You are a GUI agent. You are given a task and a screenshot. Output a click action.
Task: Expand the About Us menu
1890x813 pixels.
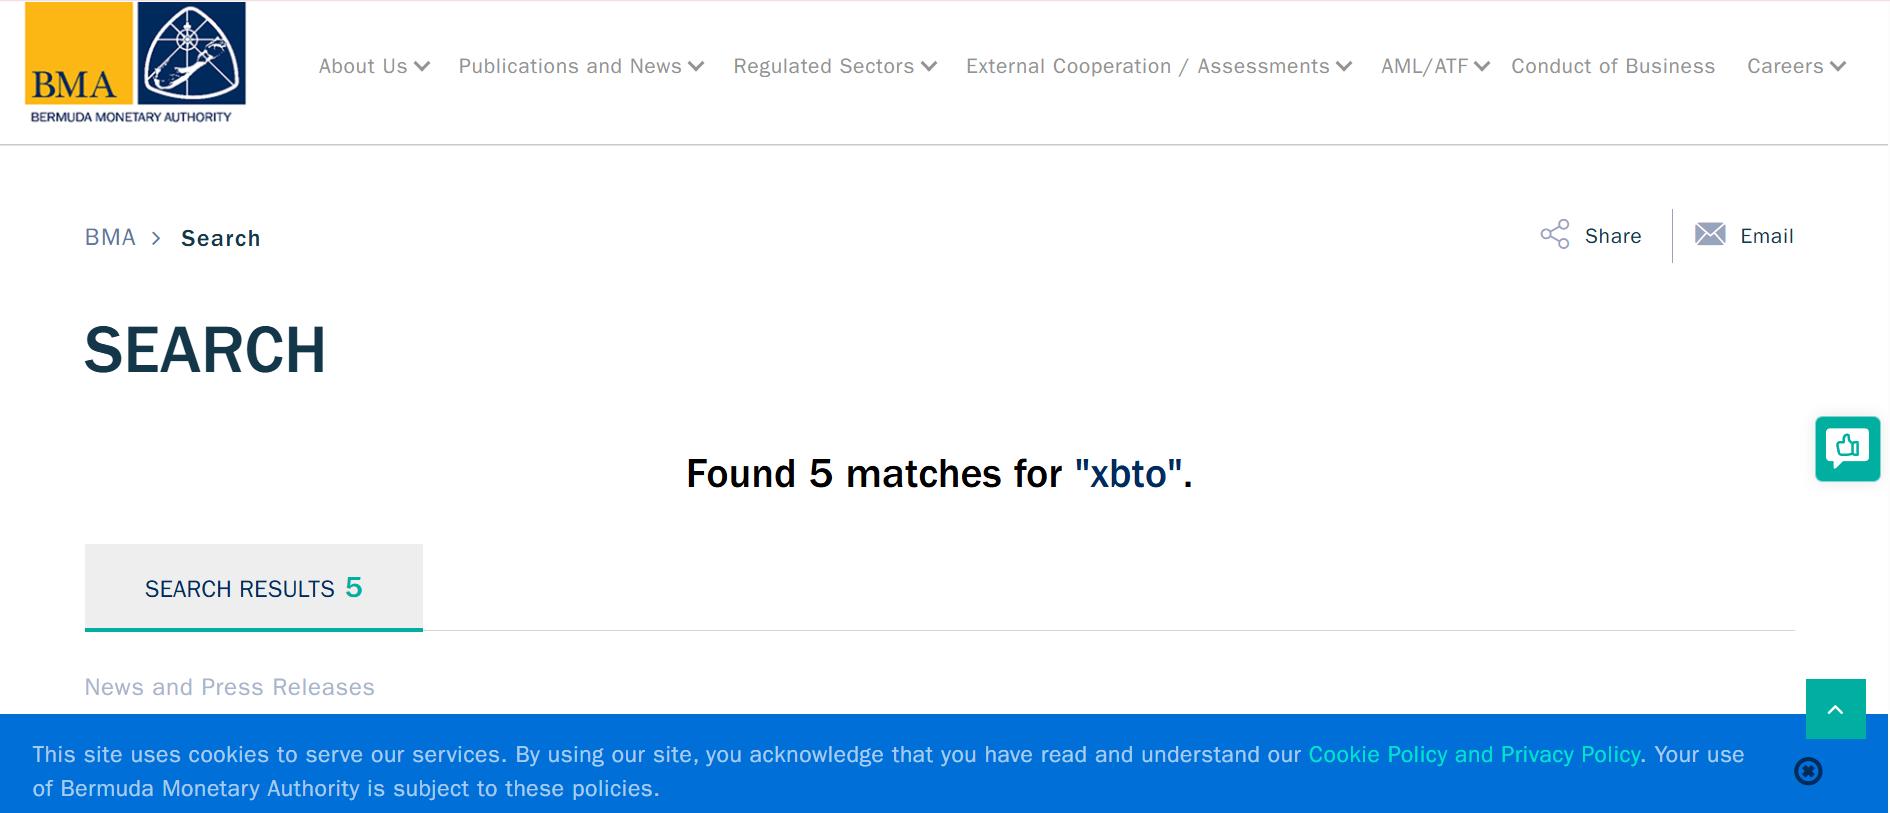[x=374, y=66]
